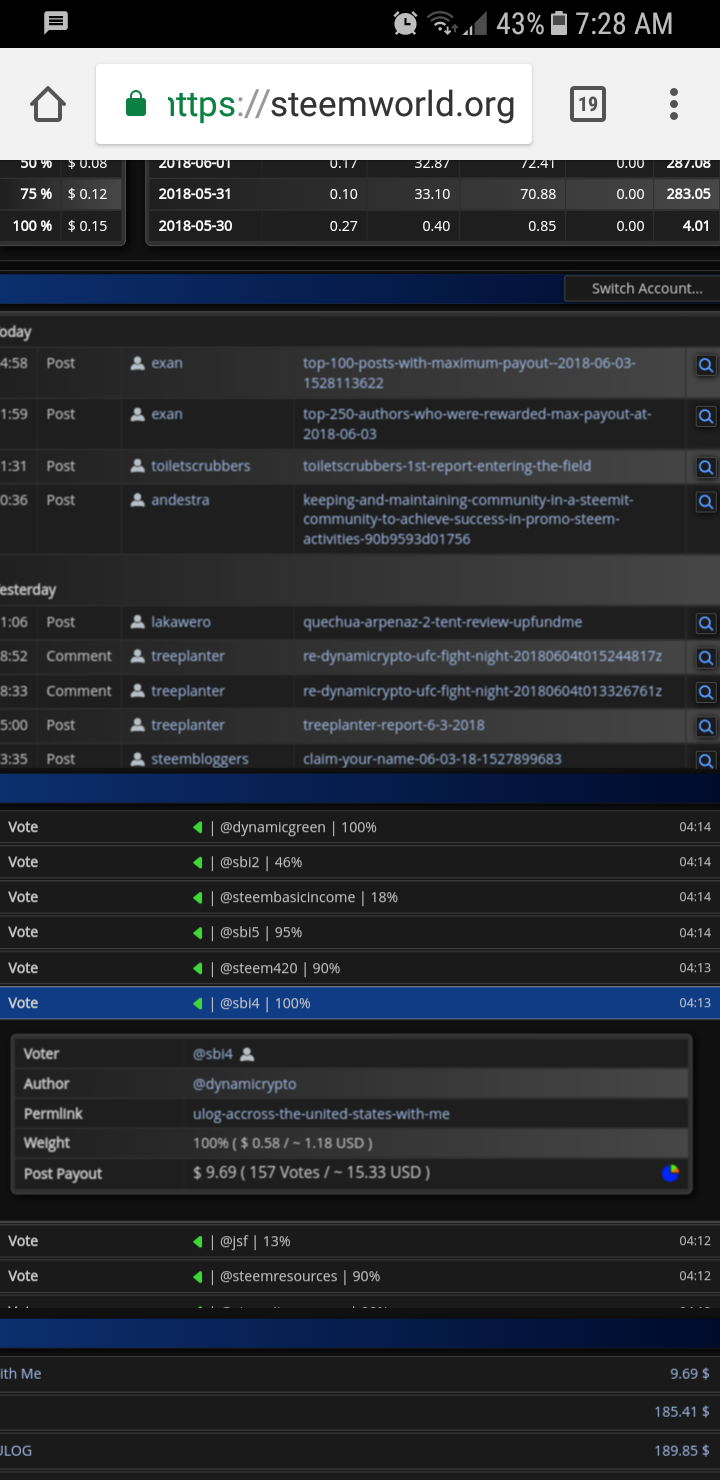Click the green arrow on @sbi4 vote

198,1003
